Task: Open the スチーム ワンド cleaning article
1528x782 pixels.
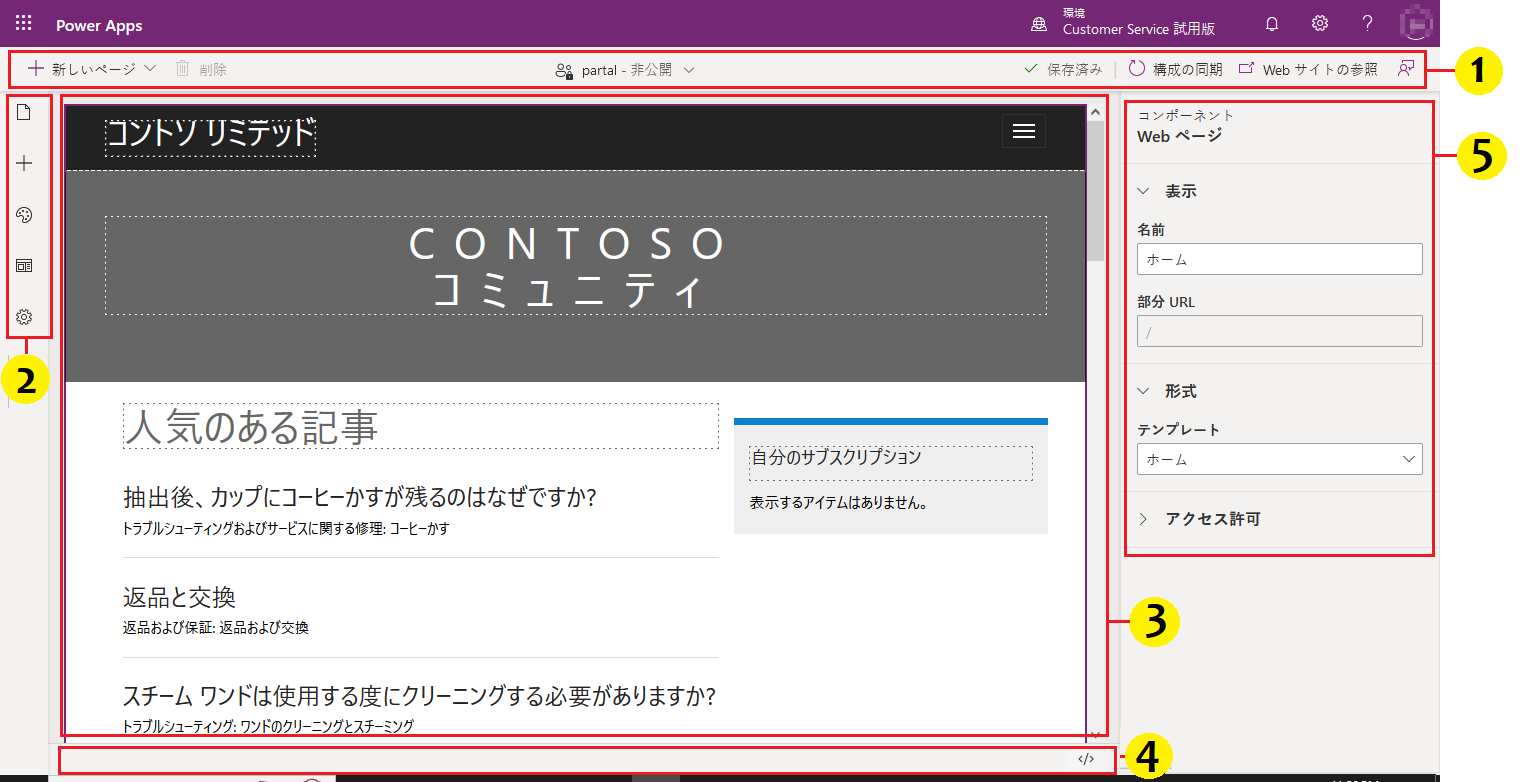Action: [420, 696]
